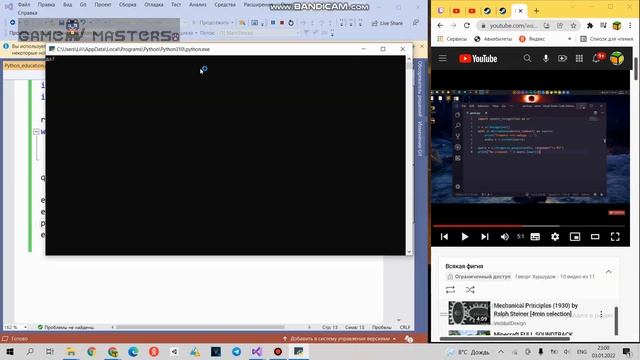Open YouTube account avatar
Image resolution: width=640 pixels, height=360 pixels.
[617, 58]
